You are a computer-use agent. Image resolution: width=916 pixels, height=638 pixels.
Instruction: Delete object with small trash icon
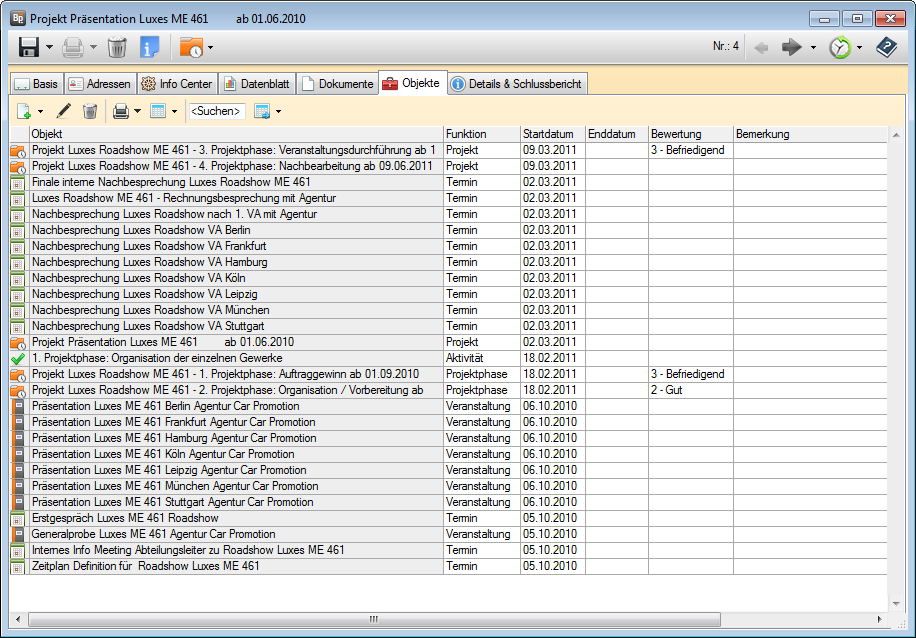[x=90, y=111]
